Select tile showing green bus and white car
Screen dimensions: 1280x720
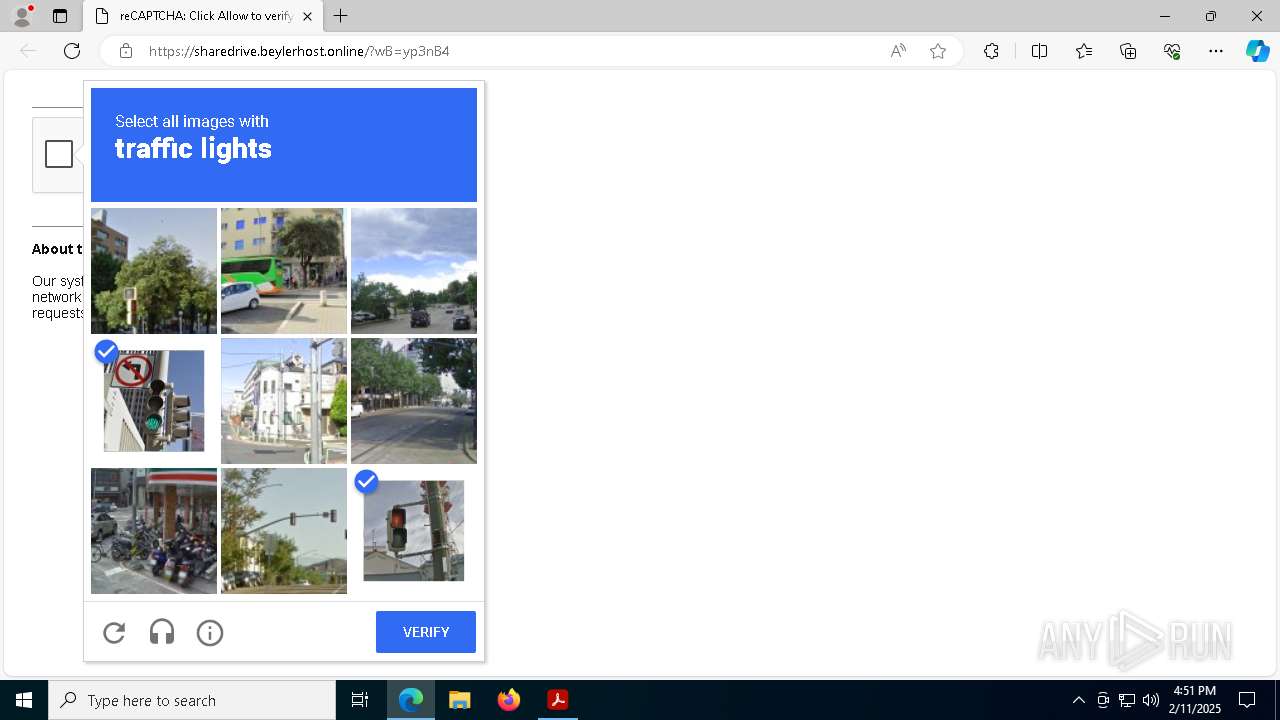(284, 271)
